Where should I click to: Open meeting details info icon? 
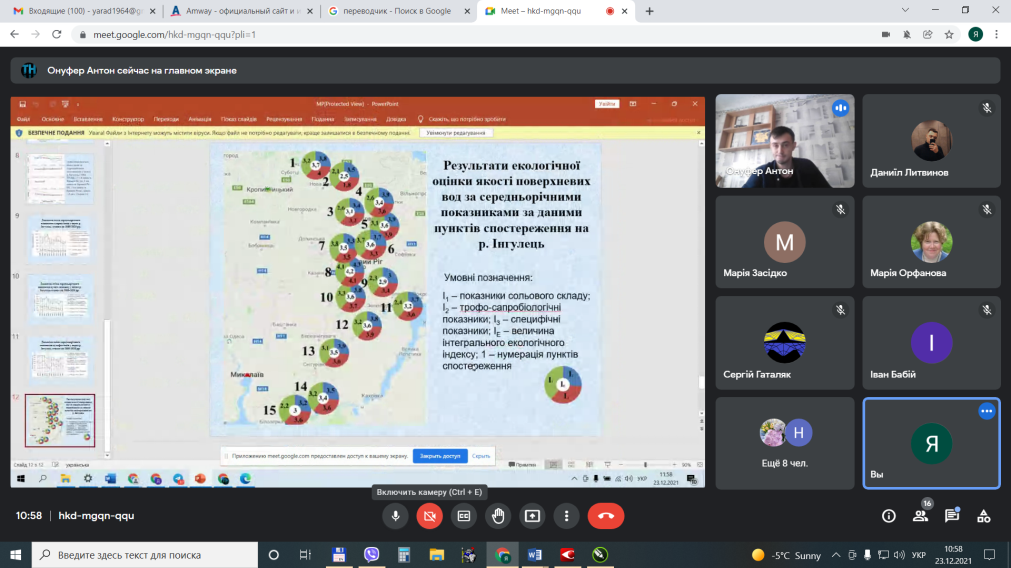888,516
